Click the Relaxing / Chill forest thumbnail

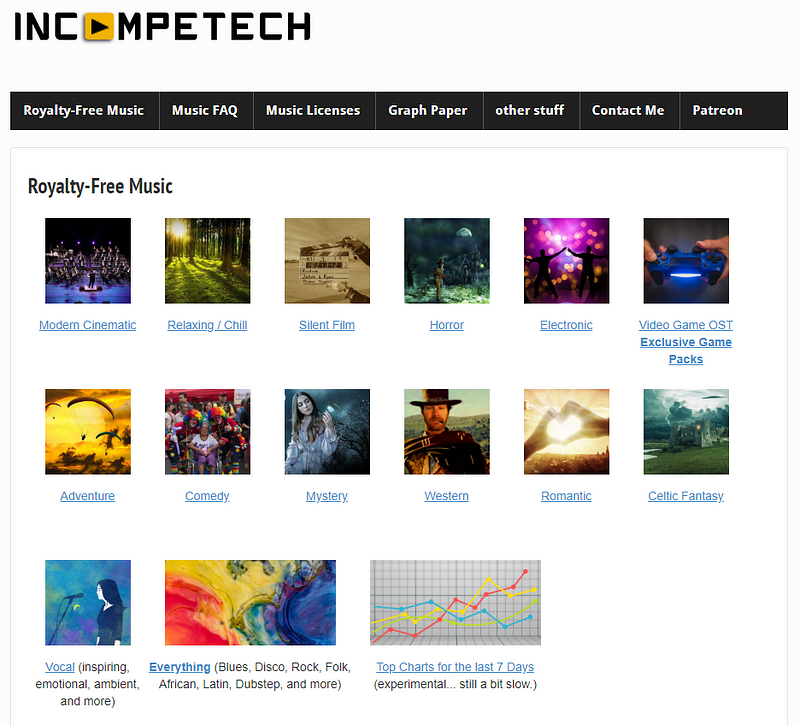click(x=208, y=261)
